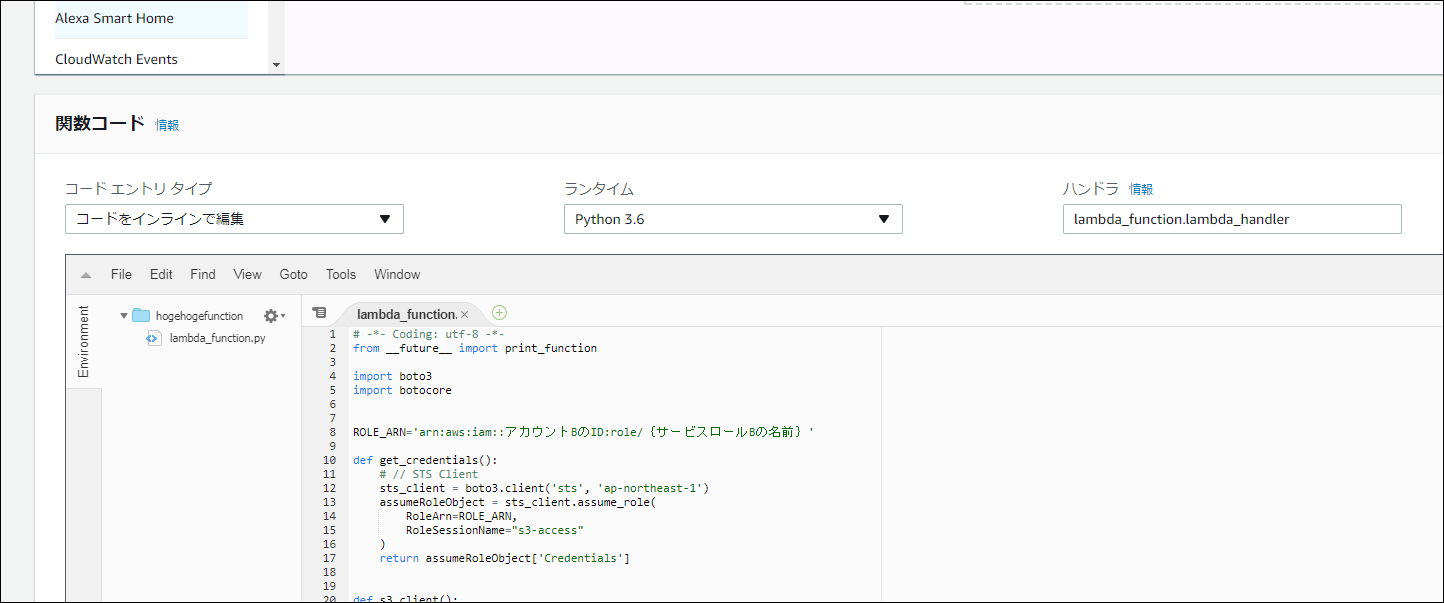Click the 情報 link next to 関数コード
1444x603 pixels.
coord(167,125)
